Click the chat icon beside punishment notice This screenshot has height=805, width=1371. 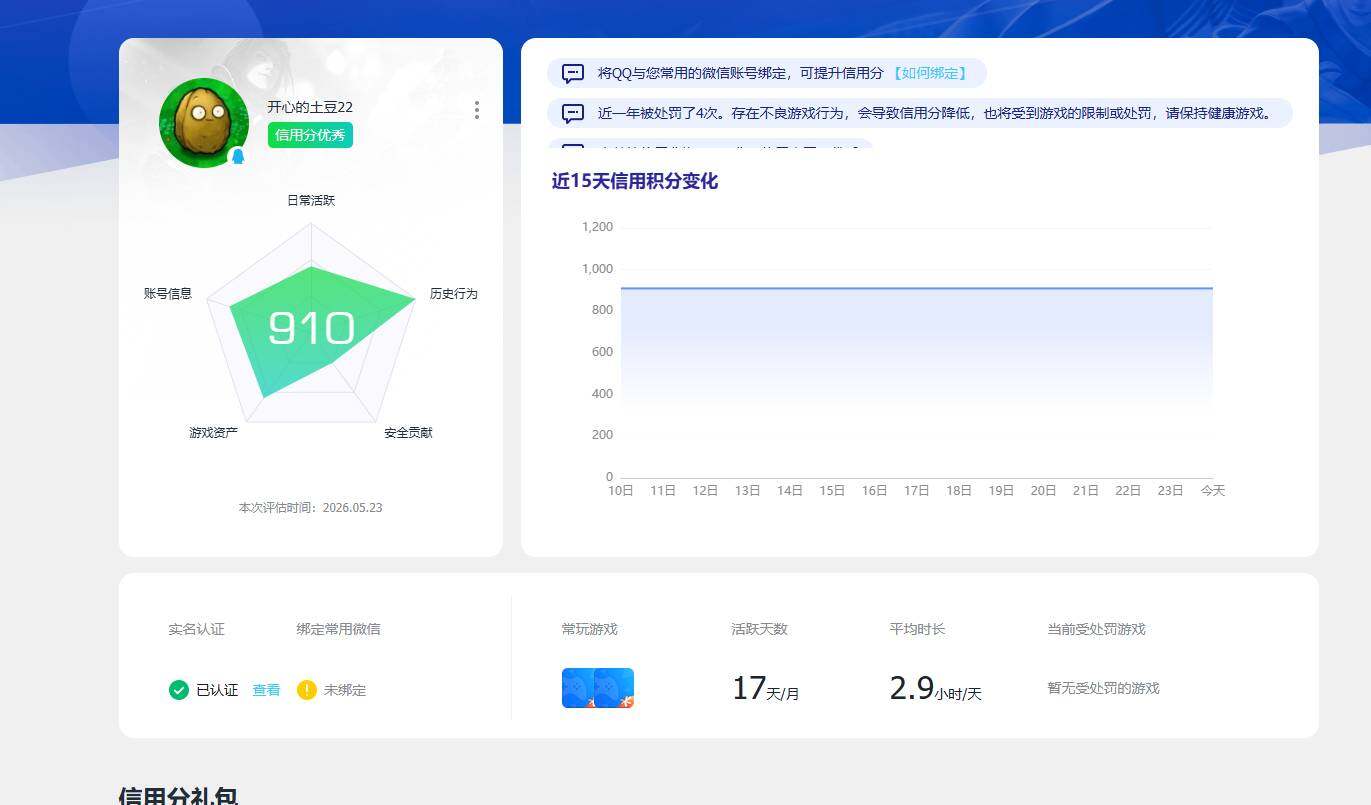coord(573,113)
